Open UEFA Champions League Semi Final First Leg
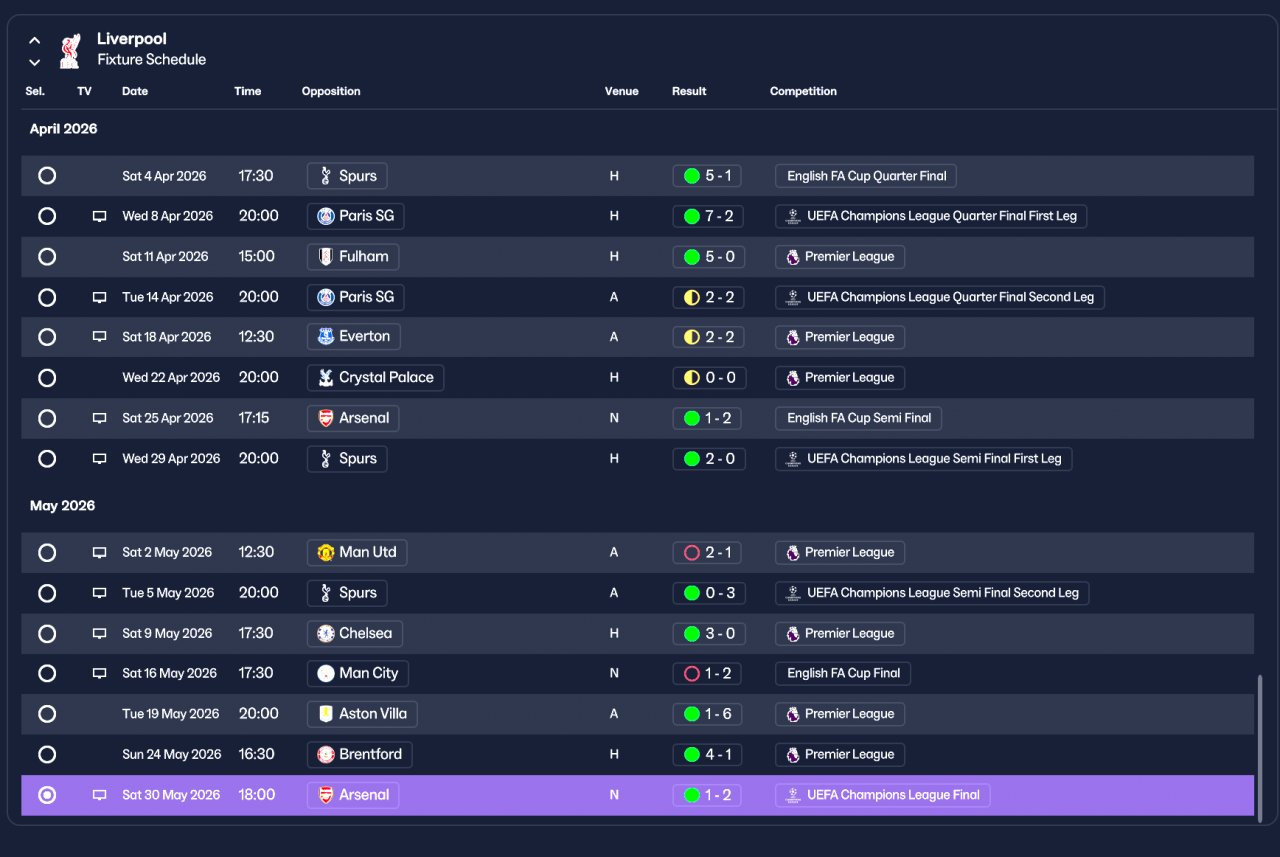1280x857 pixels. click(923, 459)
